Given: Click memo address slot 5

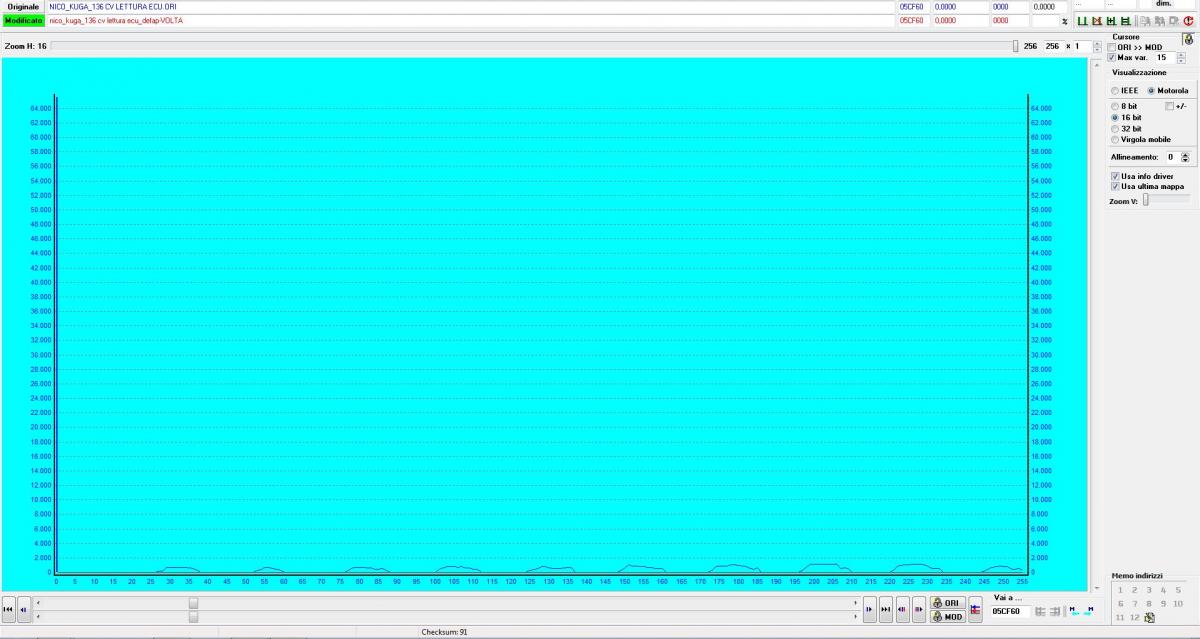Looking at the screenshot, I should click(1178, 590).
